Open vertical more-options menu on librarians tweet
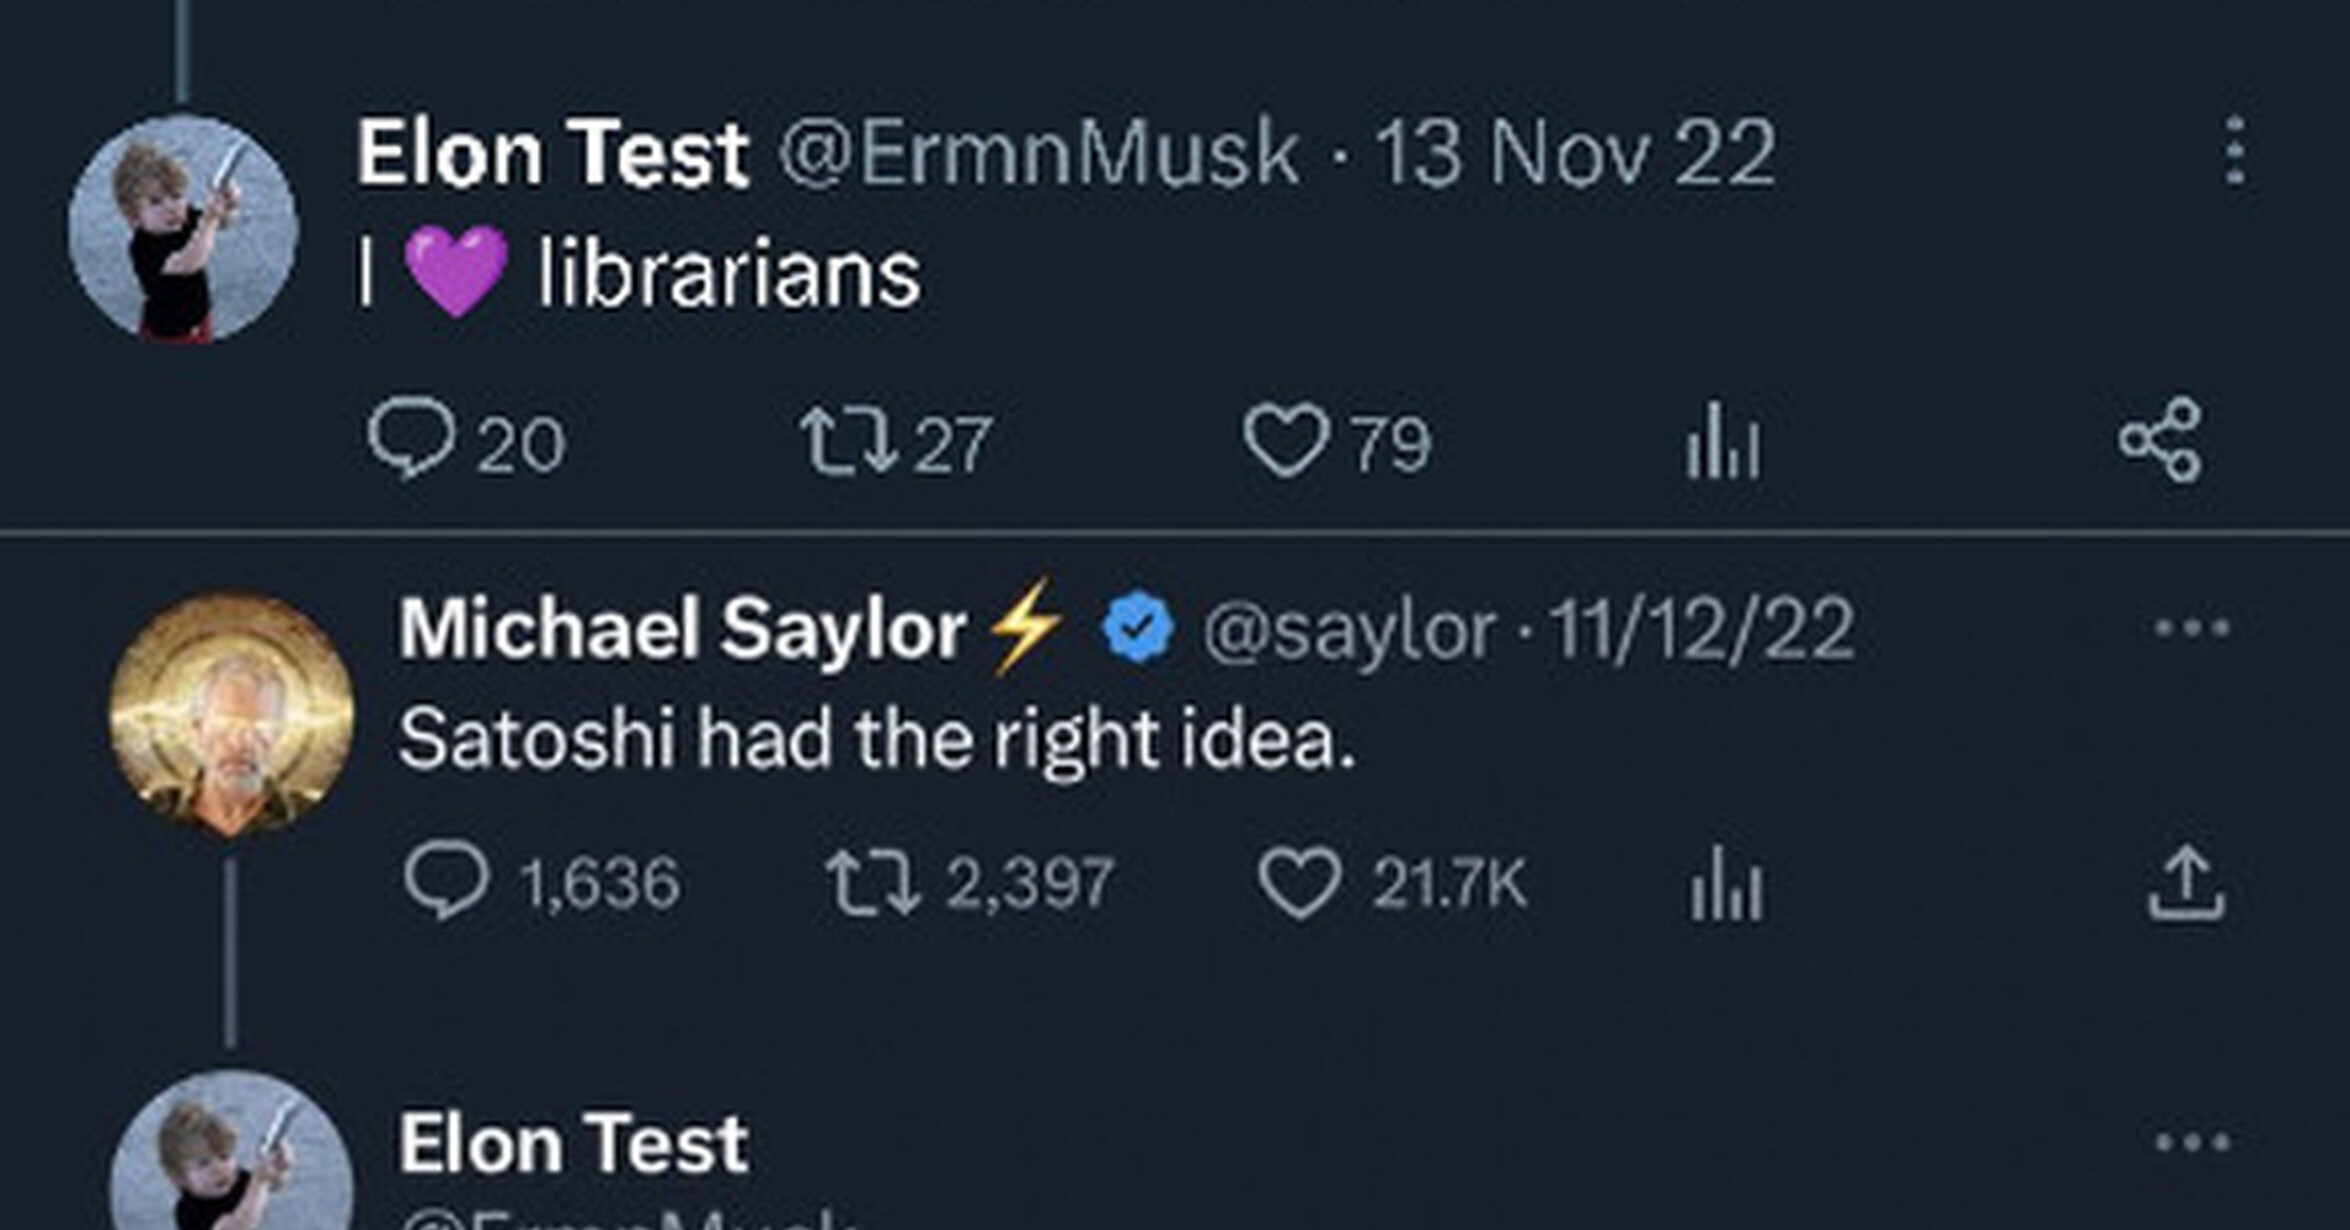2350x1230 pixels. (x=2236, y=151)
